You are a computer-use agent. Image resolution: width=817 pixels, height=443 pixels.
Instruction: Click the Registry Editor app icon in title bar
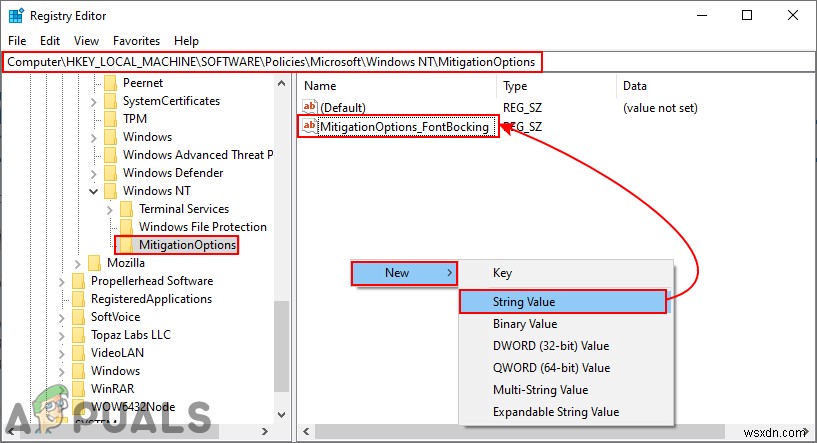(x=16, y=16)
